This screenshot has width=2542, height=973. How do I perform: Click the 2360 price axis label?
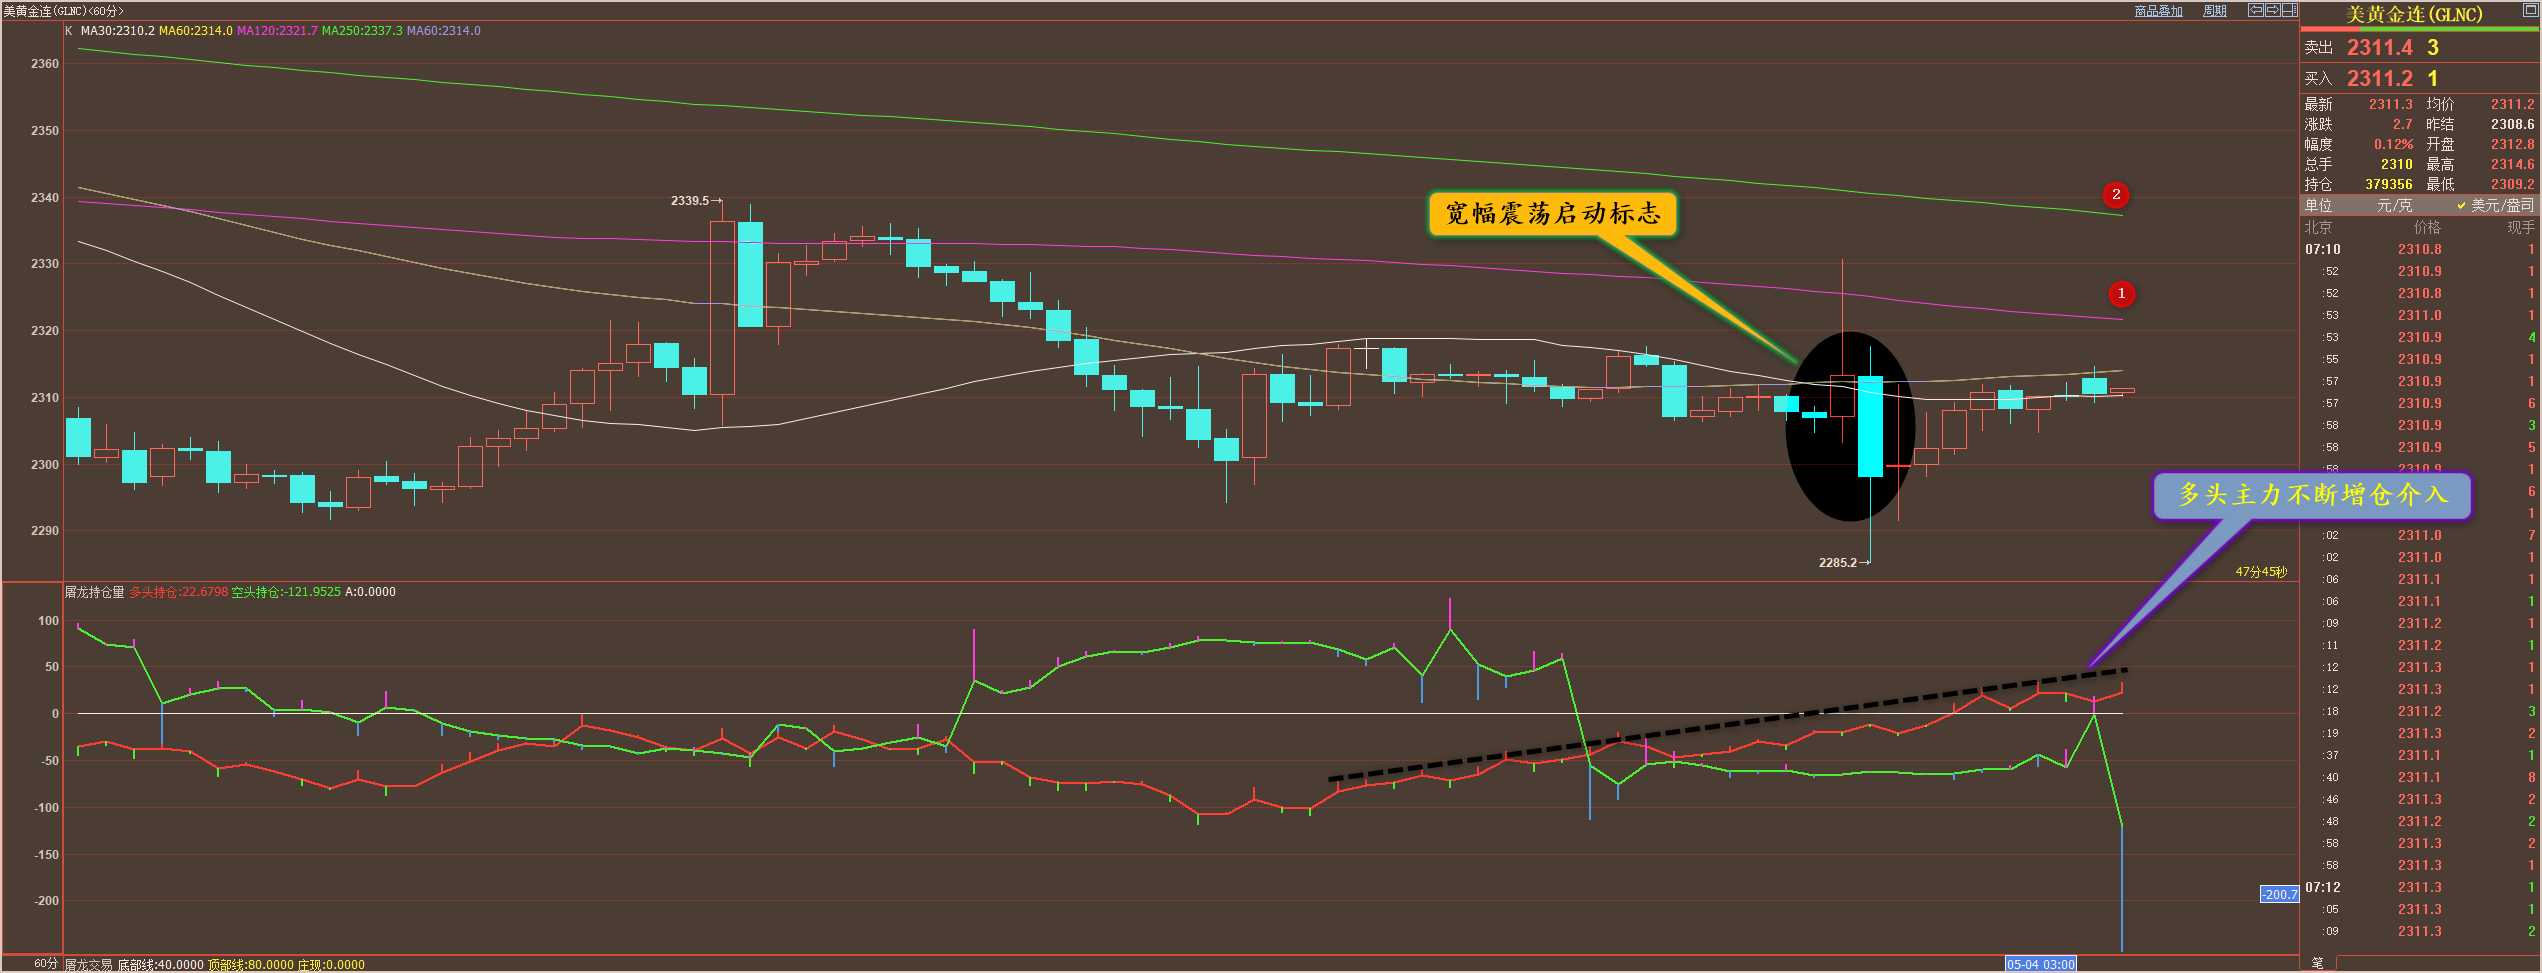coord(44,64)
